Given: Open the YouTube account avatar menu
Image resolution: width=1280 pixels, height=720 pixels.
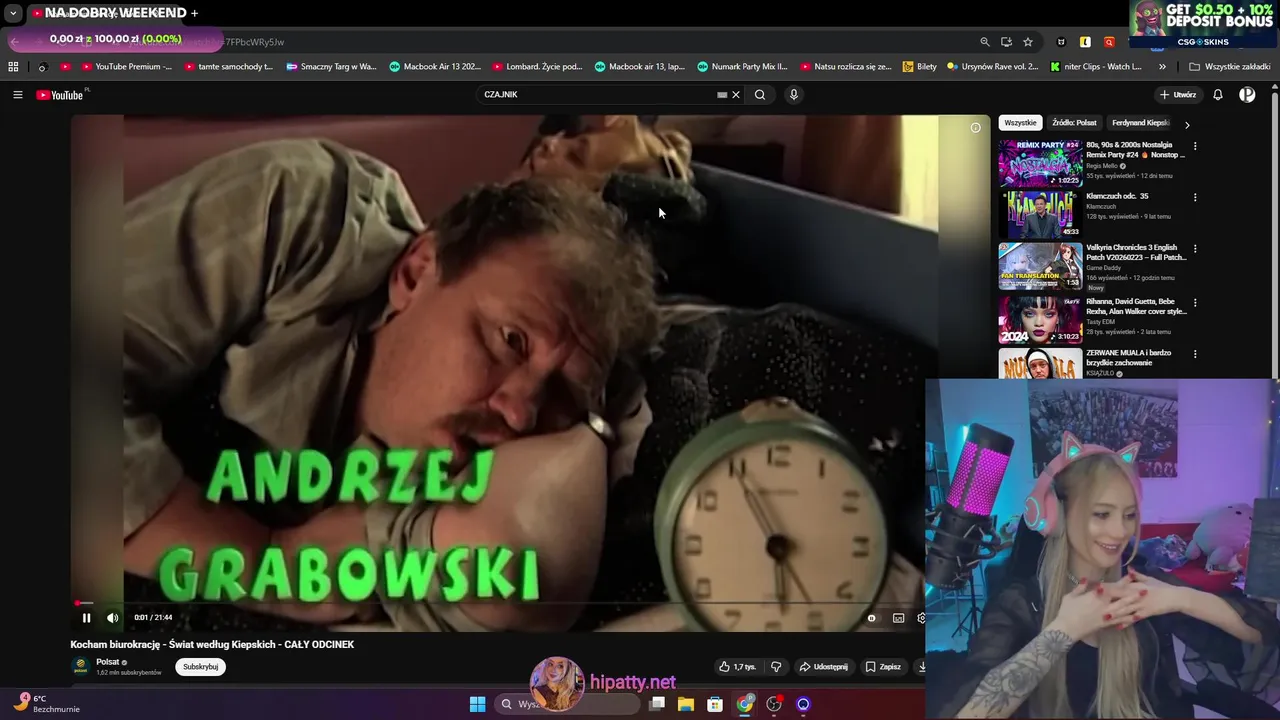Looking at the screenshot, I should 1247,95.
